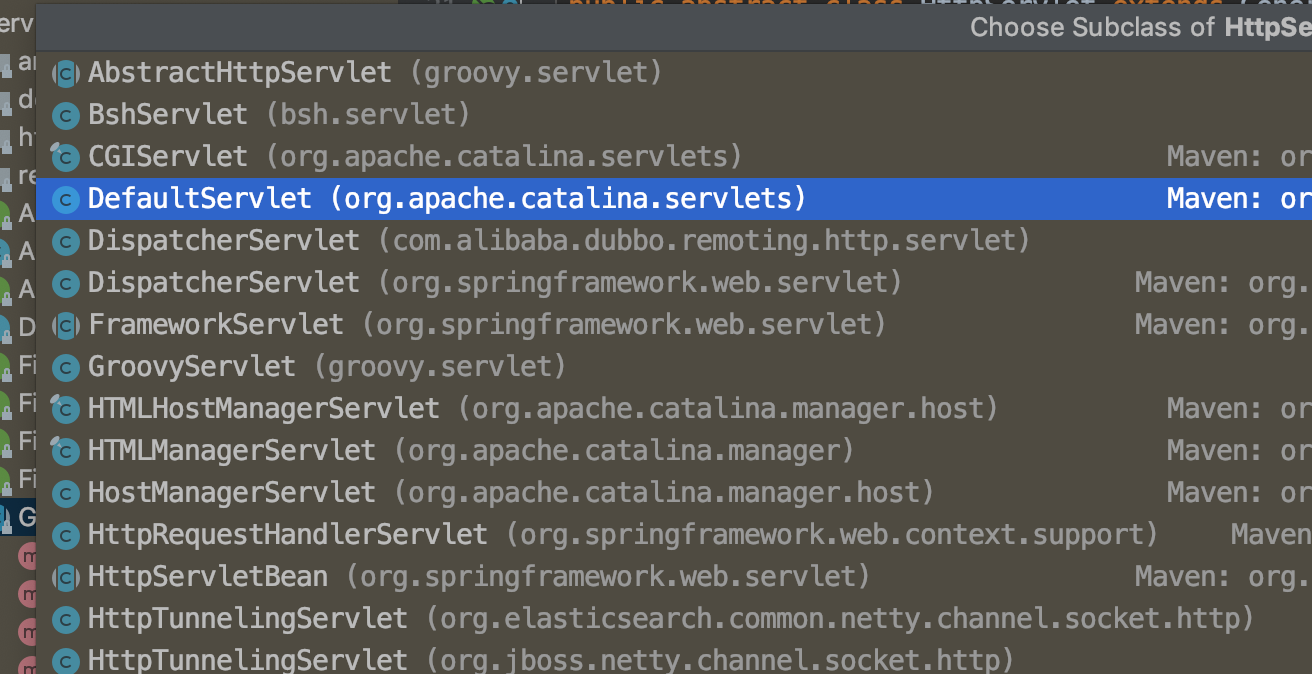Click the 'Choose Subclass of' popup title
Image resolution: width=1312 pixels, height=674 pixels.
pos(1141,28)
